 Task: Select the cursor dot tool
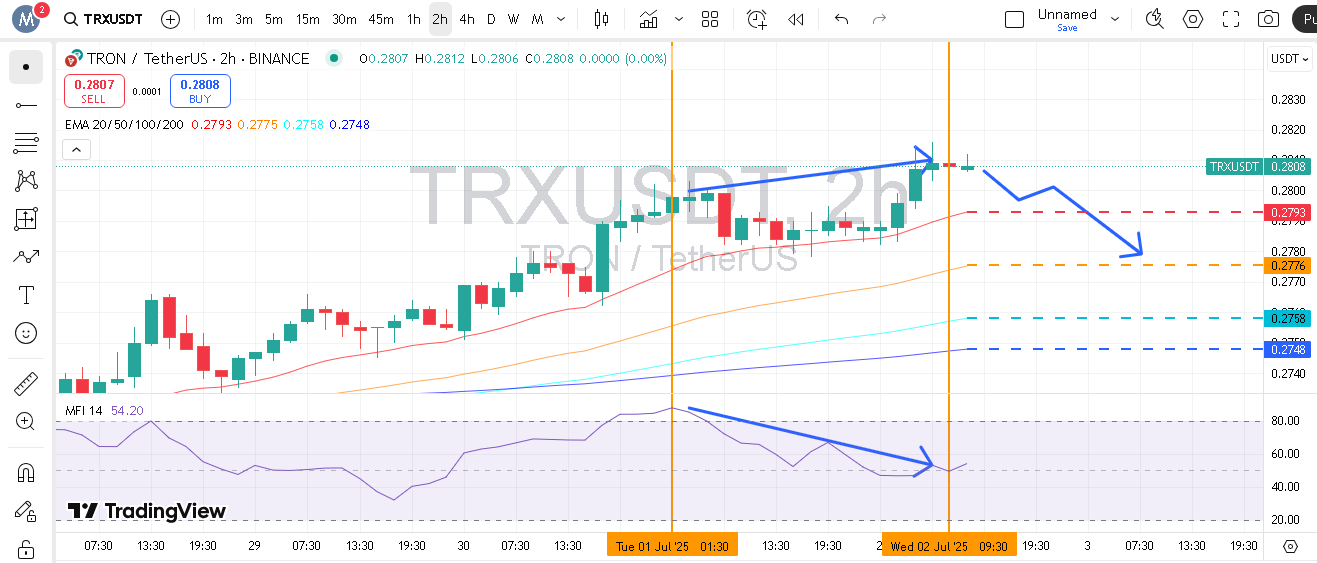tap(26, 67)
